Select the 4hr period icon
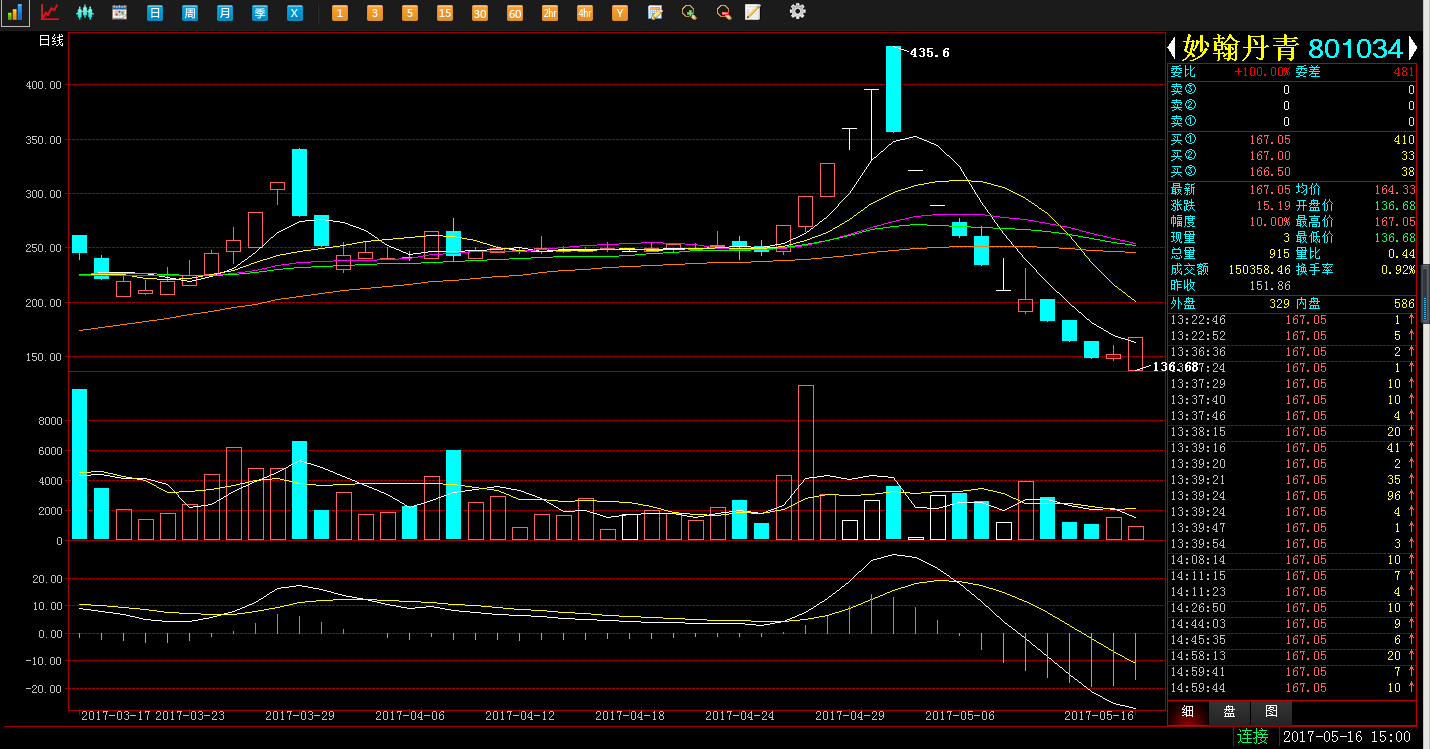Image resolution: width=1430 pixels, height=749 pixels. (585, 13)
